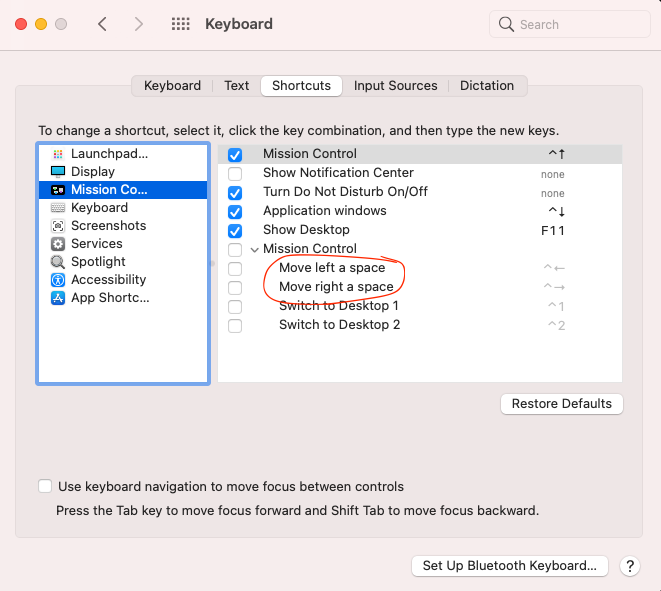The width and height of the screenshot is (661, 591).
Task: Select the App Shortcuts icon category
Action: click(x=58, y=298)
